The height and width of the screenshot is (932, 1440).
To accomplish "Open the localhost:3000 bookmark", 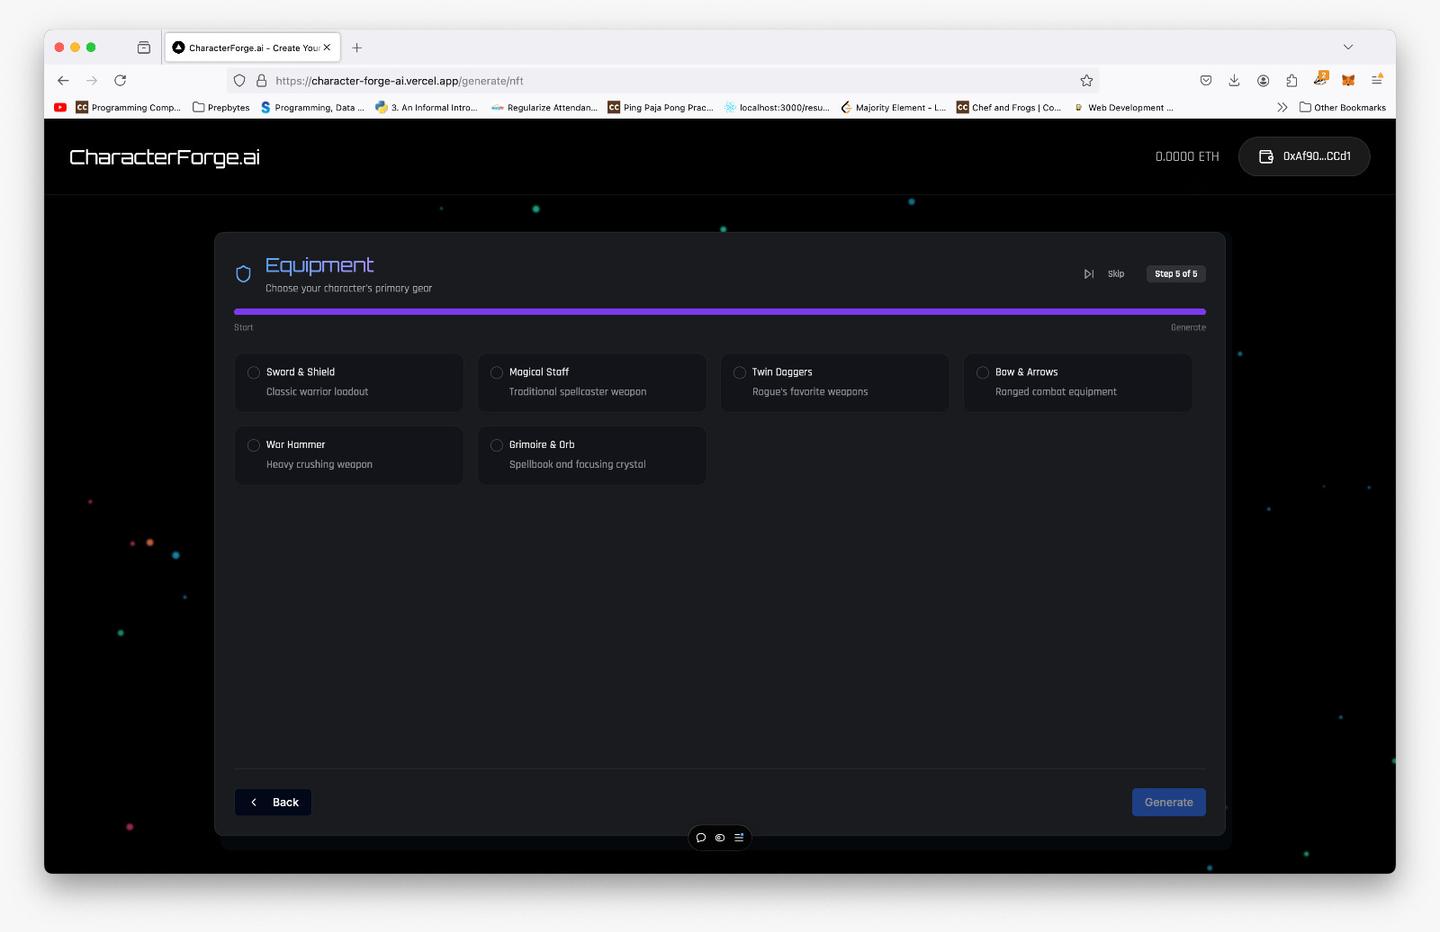I will (x=777, y=107).
